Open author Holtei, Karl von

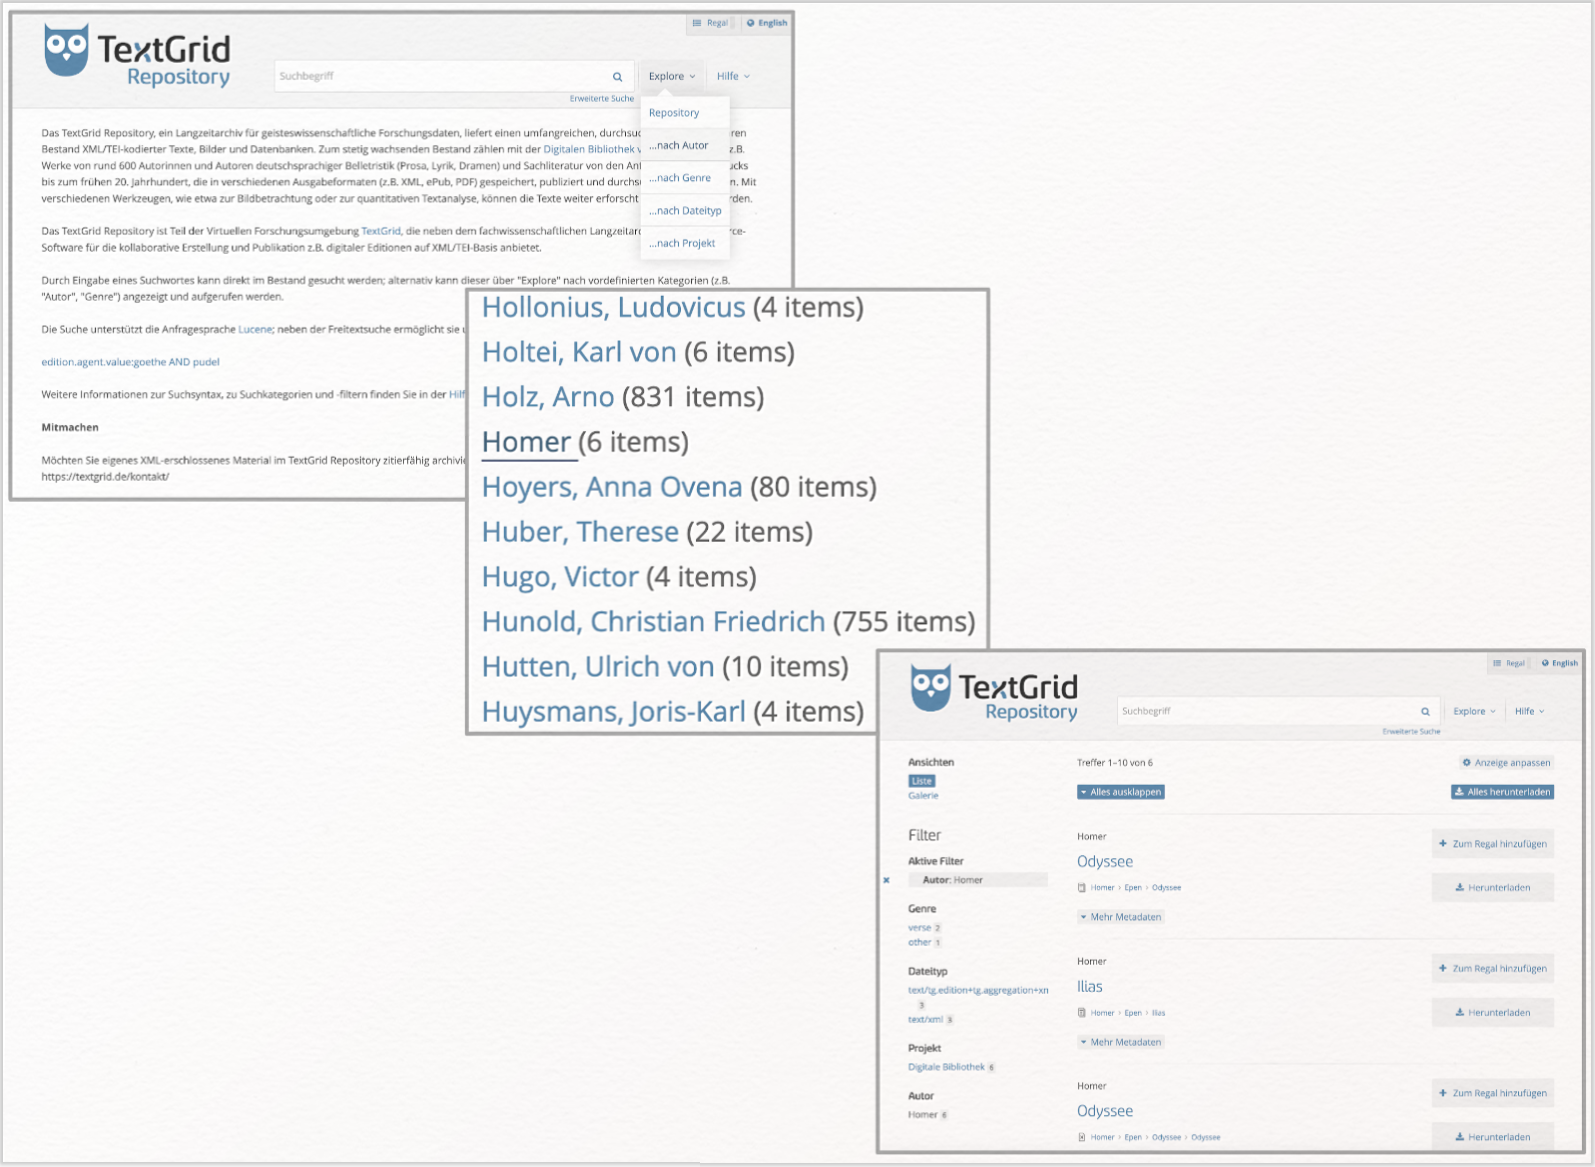(579, 352)
